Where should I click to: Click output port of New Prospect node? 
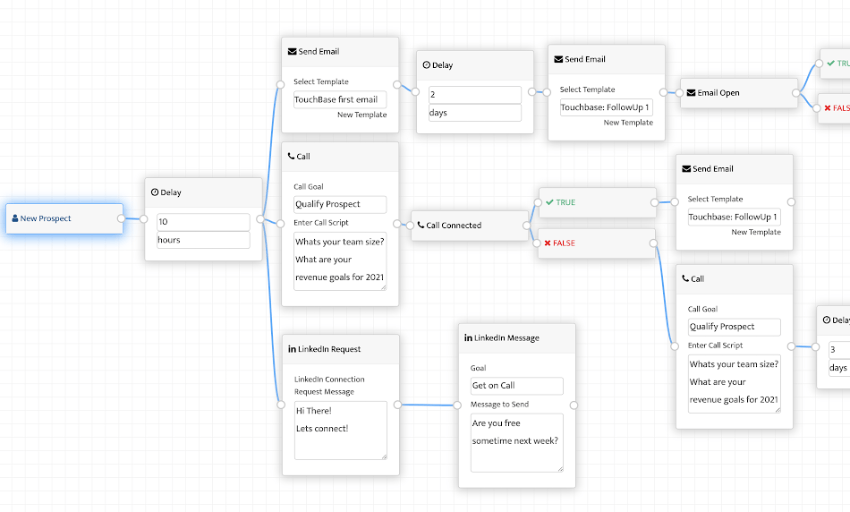[122, 218]
